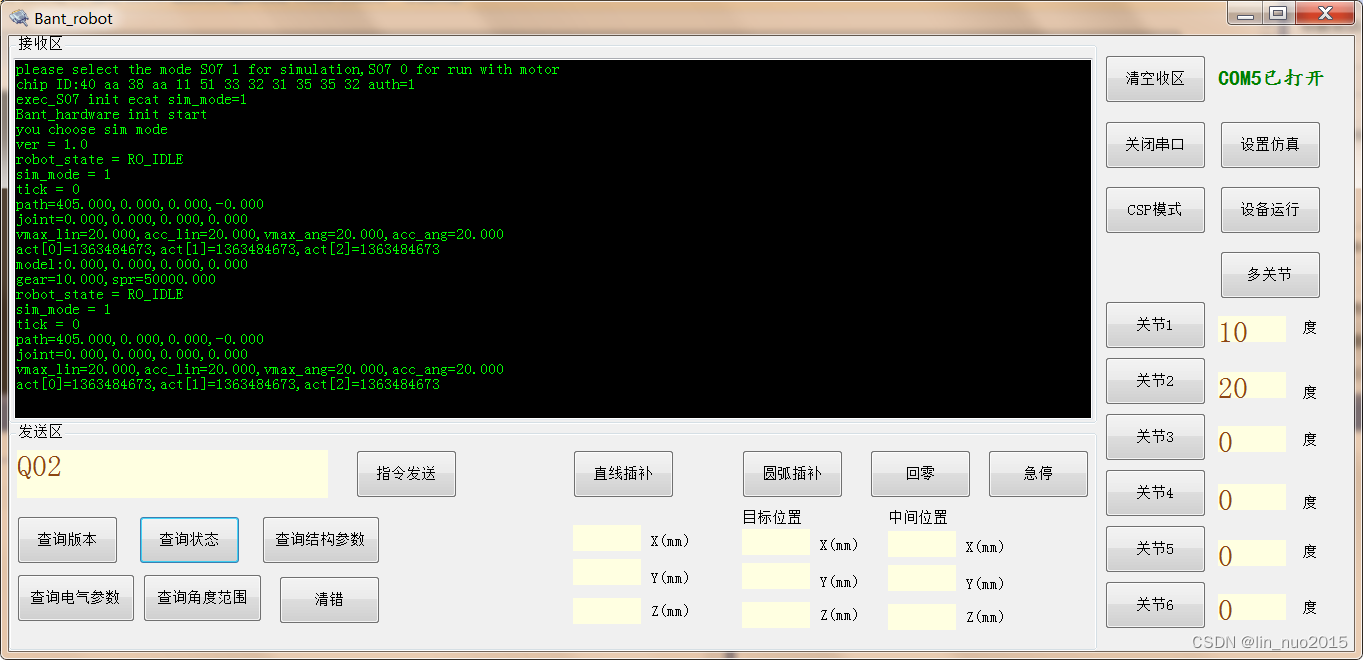The height and width of the screenshot is (660, 1363).
Task: Click the 设置仿真 button
Action: tap(1270, 145)
